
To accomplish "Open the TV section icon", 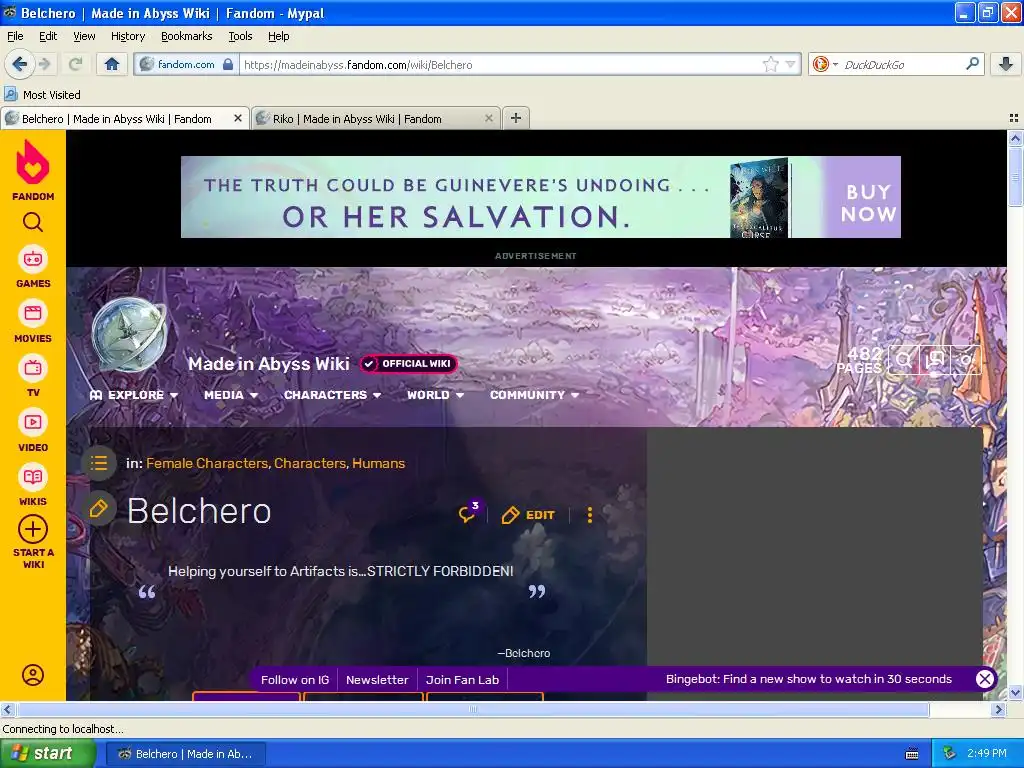I will [x=33, y=368].
